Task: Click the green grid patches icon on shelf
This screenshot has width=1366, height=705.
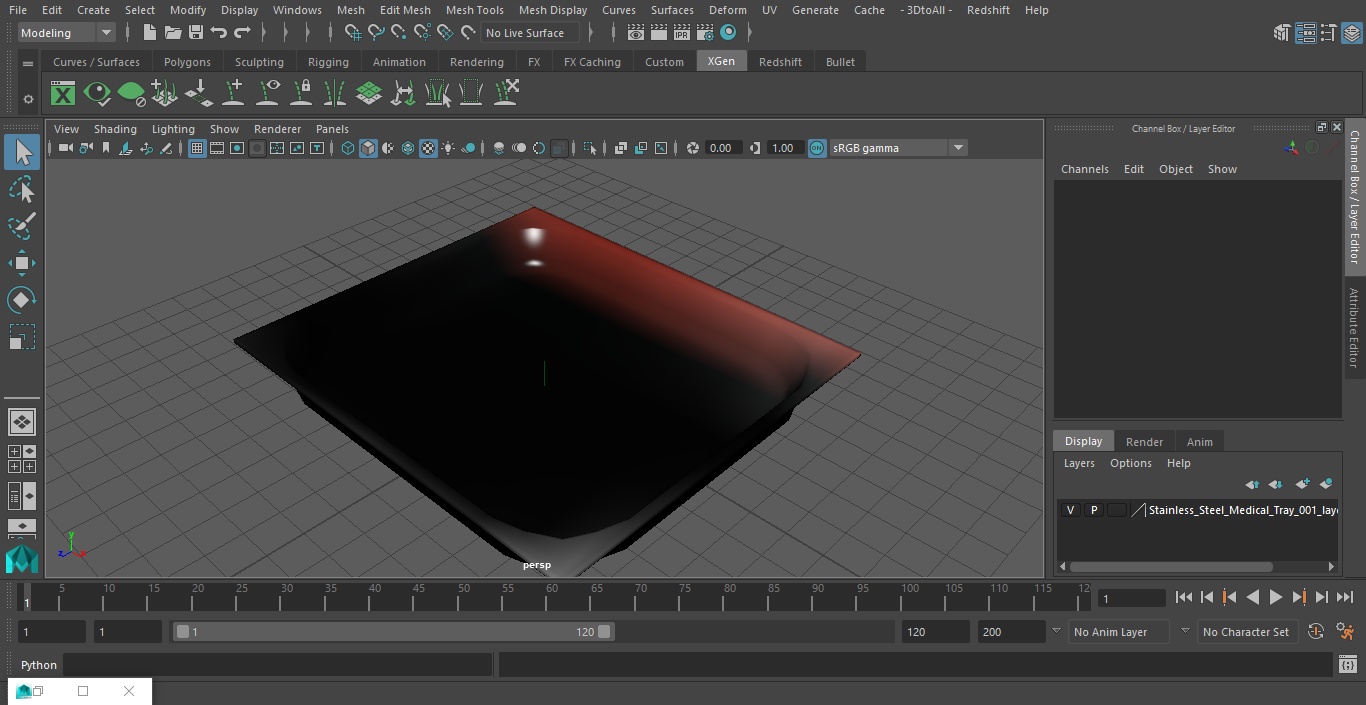Action: click(x=369, y=94)
